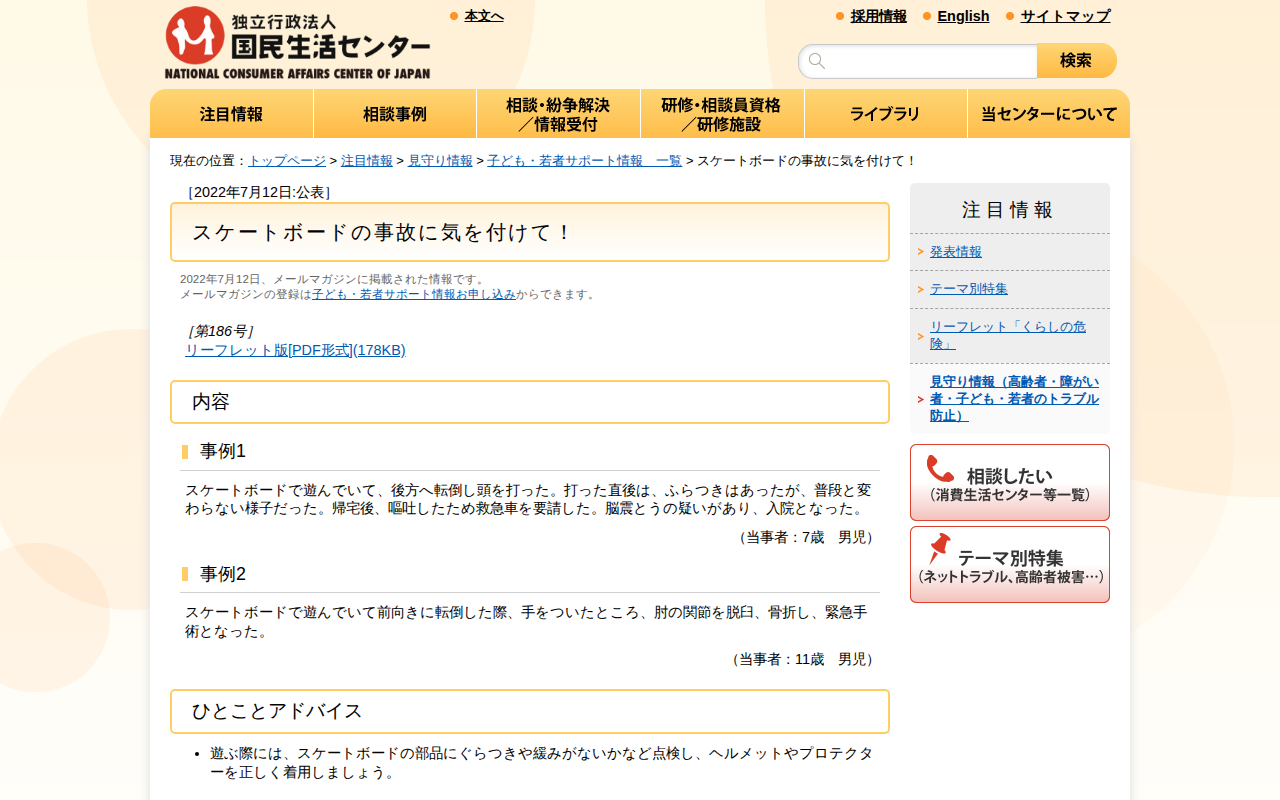1280x800 pixels.
Task: Click the 相談したい consultation banner
Action: coord(1010,482)
